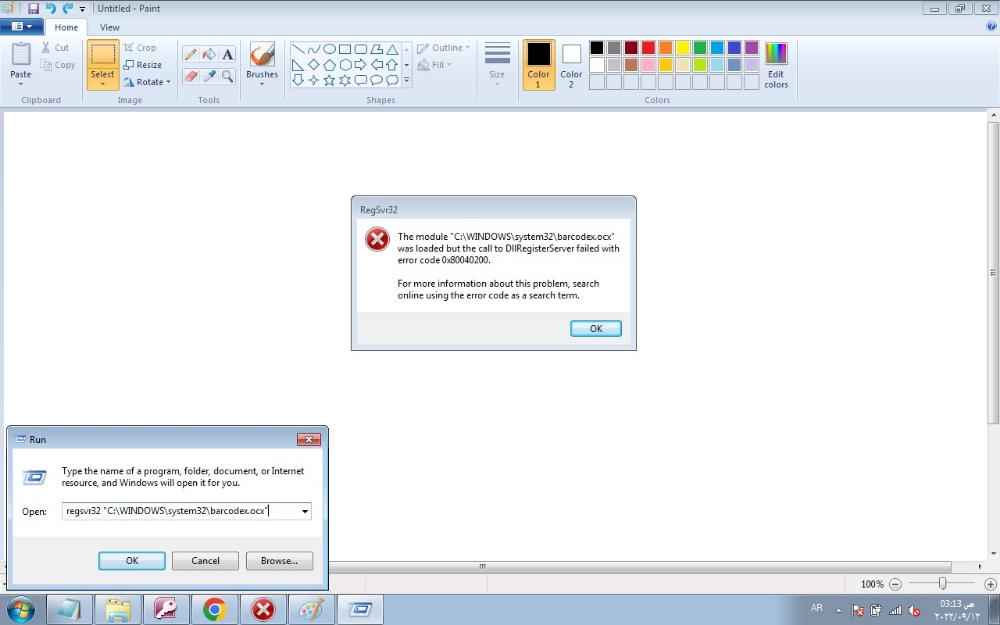Click the Browse... button in Run dialog

pos(279,561)
